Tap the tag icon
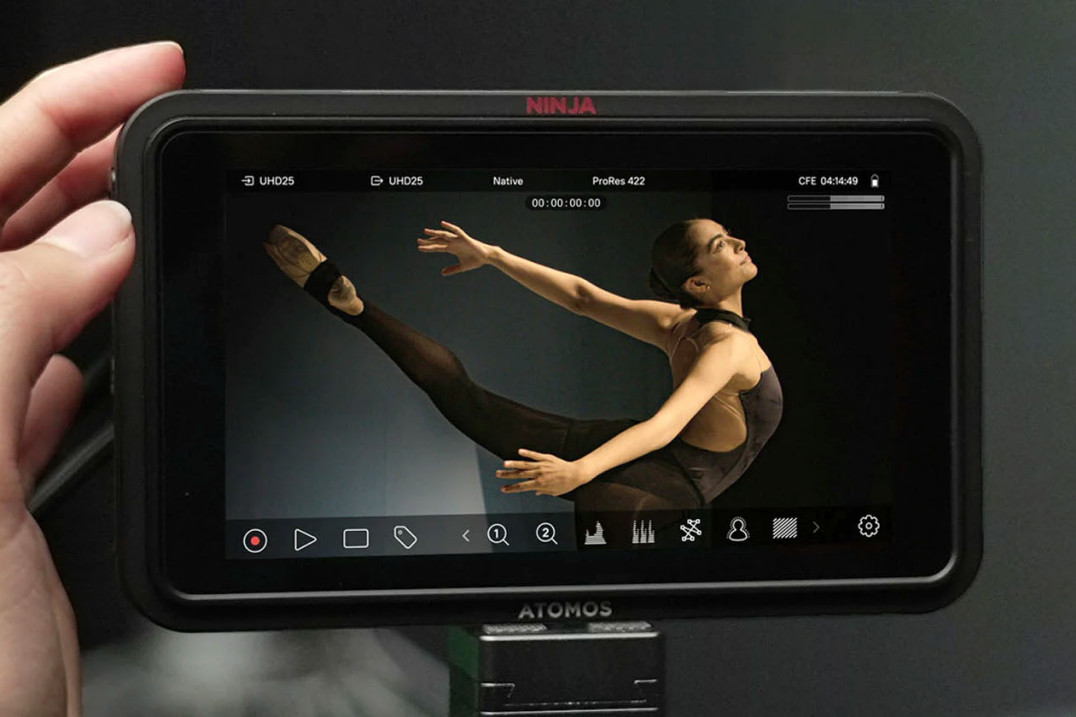The image size is (1076, 717). [405, 537]
